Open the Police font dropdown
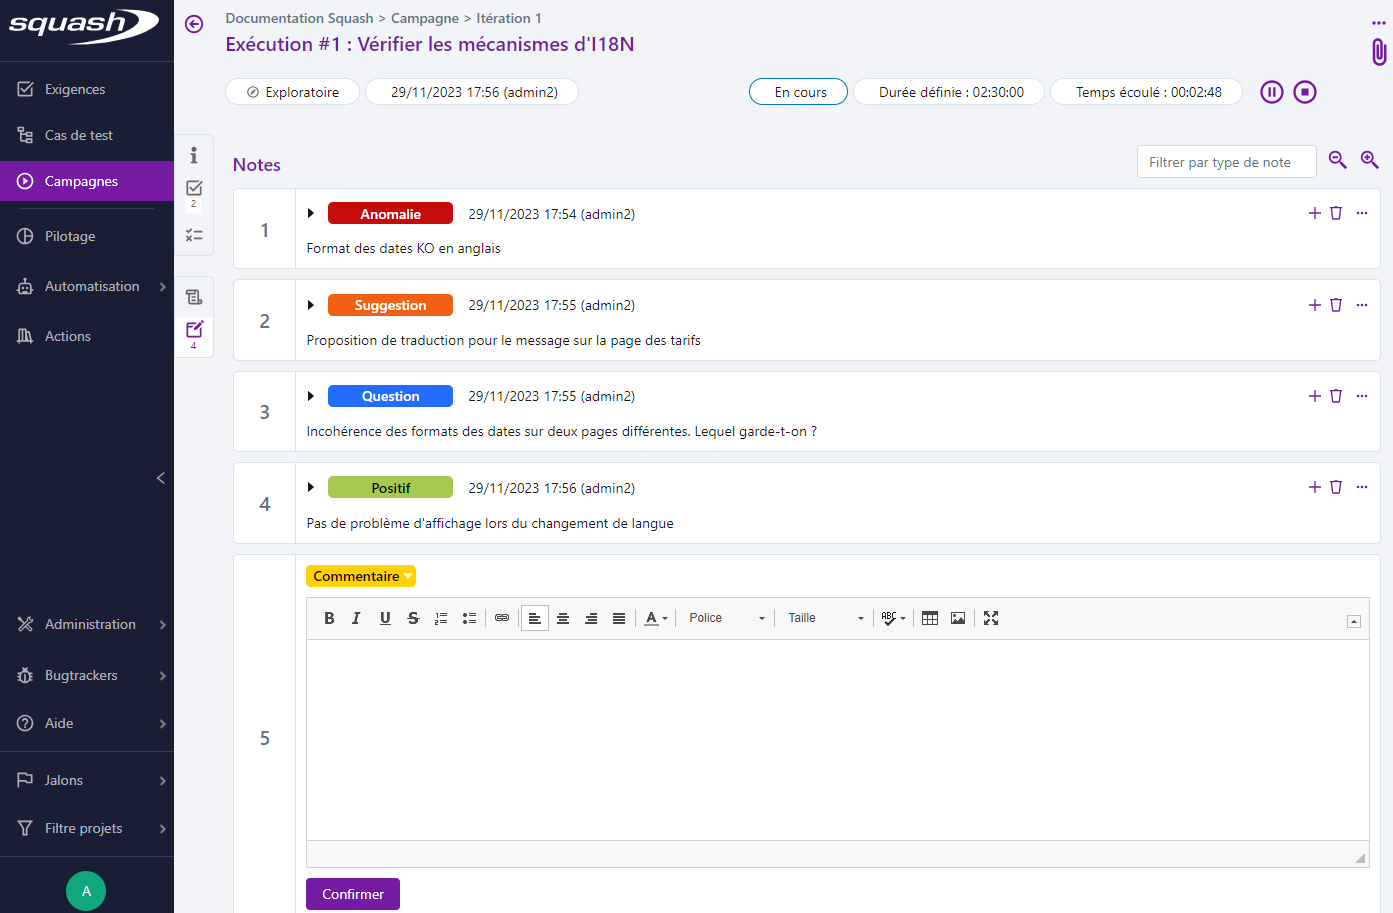 point(726,618)
